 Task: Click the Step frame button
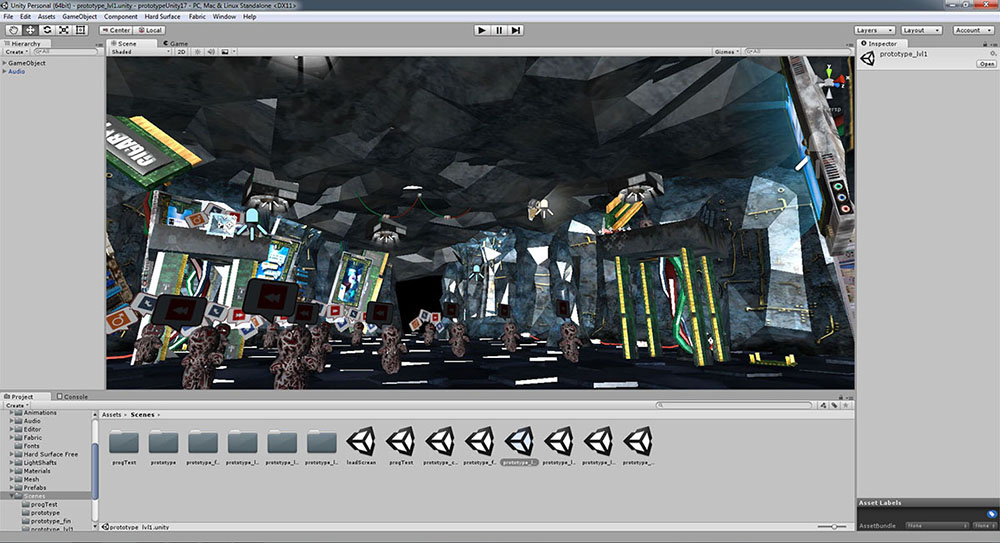point(516,30)
